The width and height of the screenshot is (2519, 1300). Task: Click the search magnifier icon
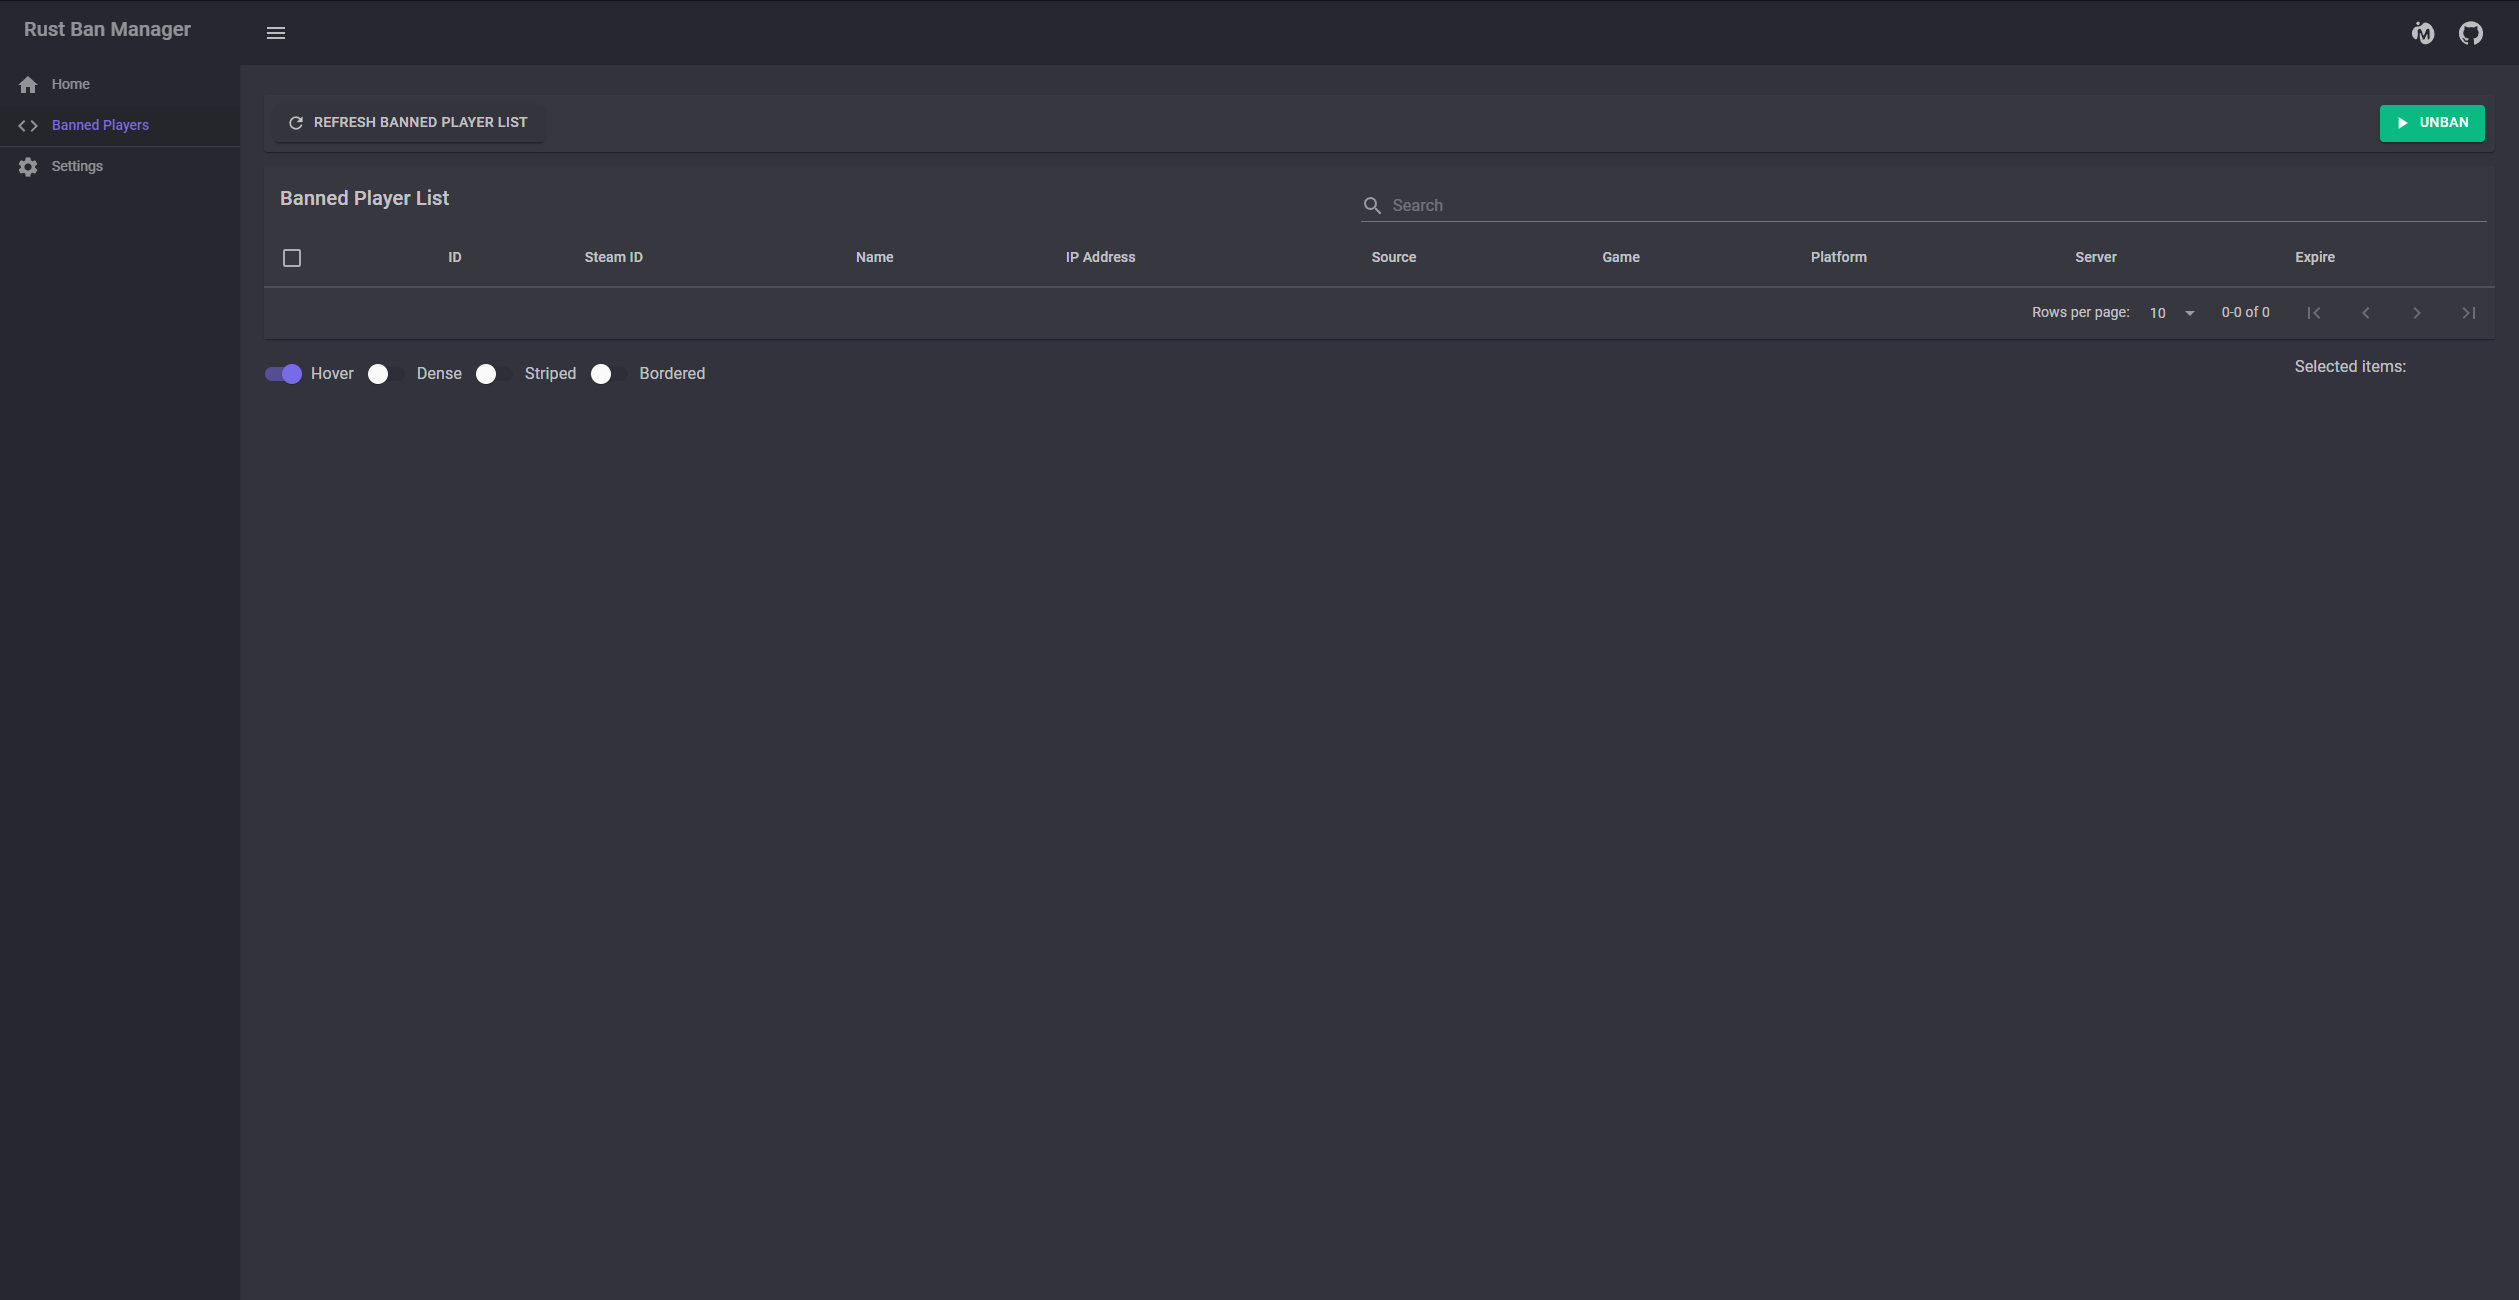pos(1372,205)
